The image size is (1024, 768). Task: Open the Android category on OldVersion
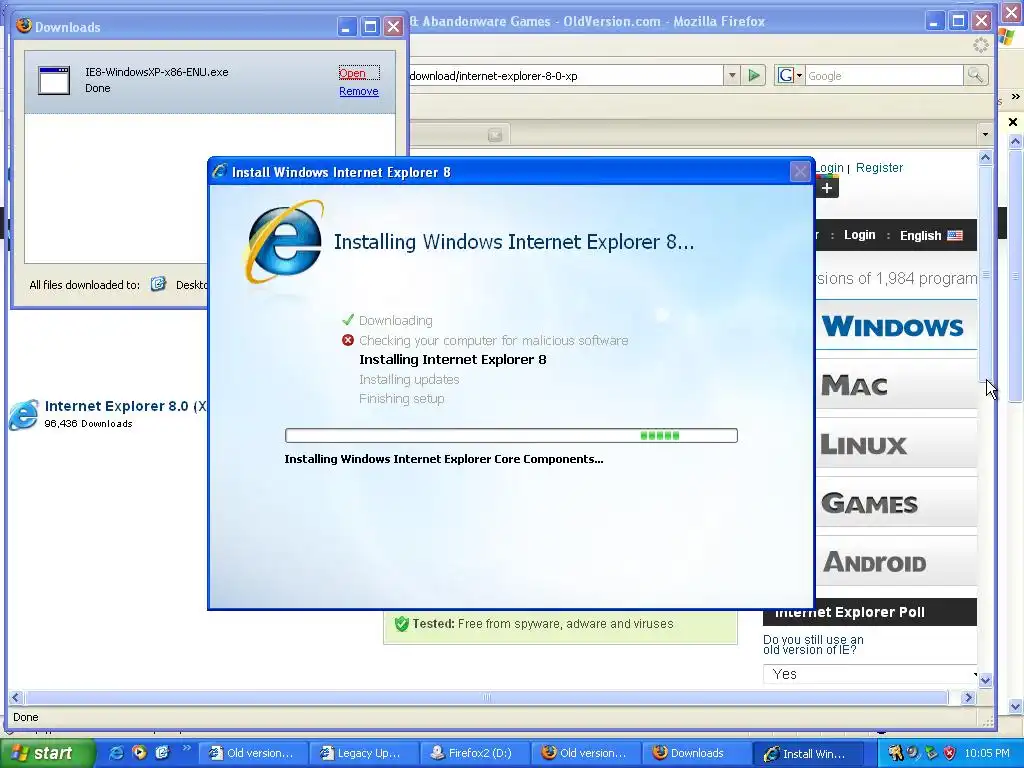click(x=895, y=562)
